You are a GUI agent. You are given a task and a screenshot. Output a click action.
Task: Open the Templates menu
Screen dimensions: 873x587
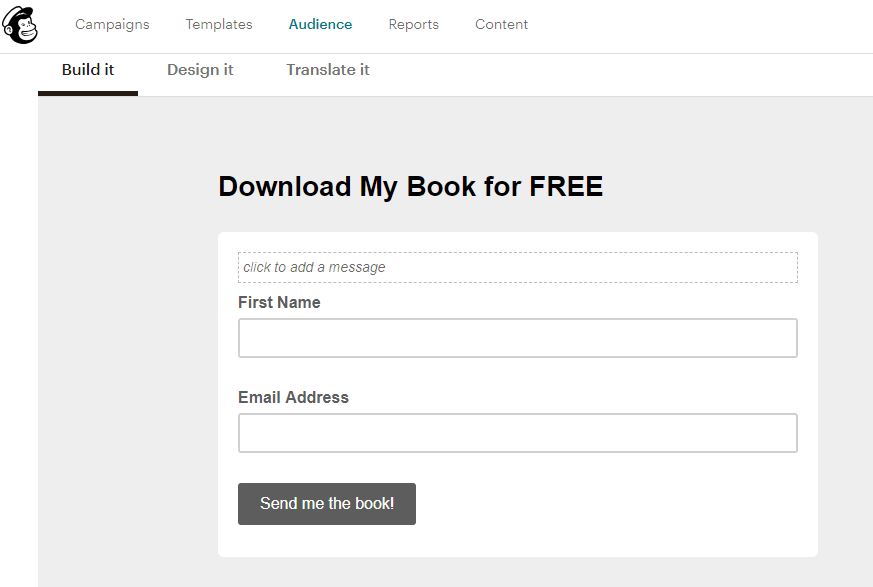tap(219, 25)
